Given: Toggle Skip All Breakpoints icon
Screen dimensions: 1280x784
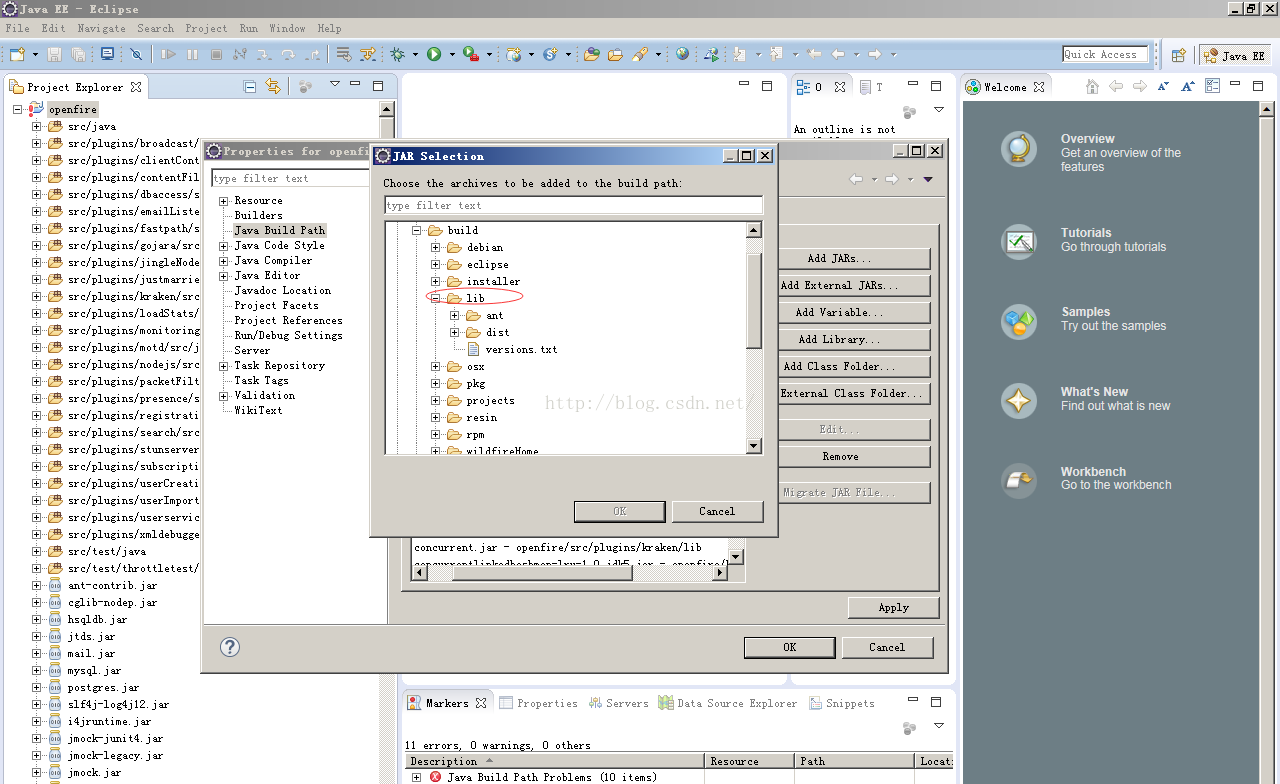Looking at the screenshot, I should coord(136,54).
